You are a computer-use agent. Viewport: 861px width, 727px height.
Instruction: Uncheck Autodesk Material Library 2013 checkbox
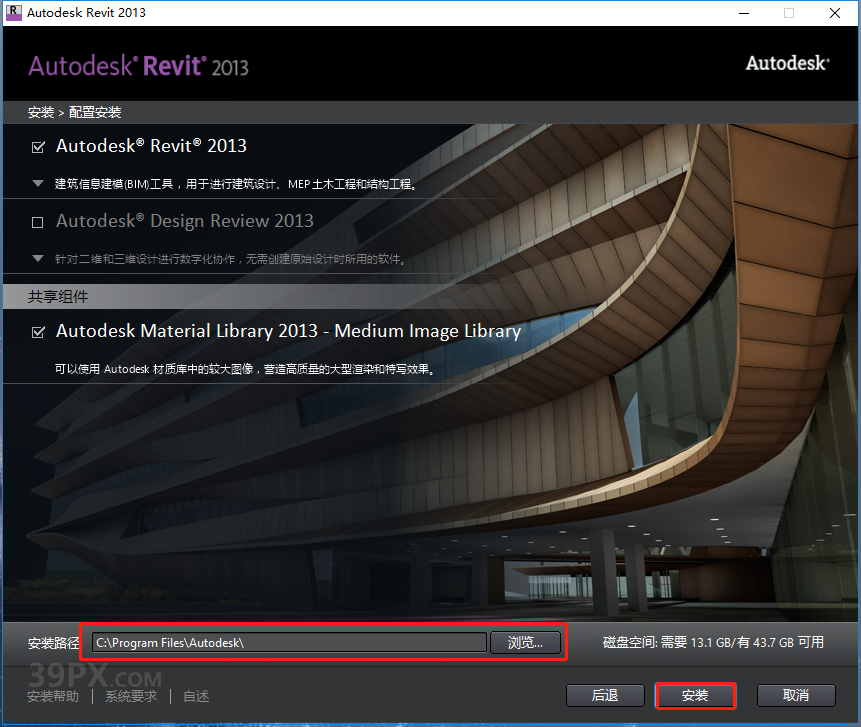pos(38,331)
